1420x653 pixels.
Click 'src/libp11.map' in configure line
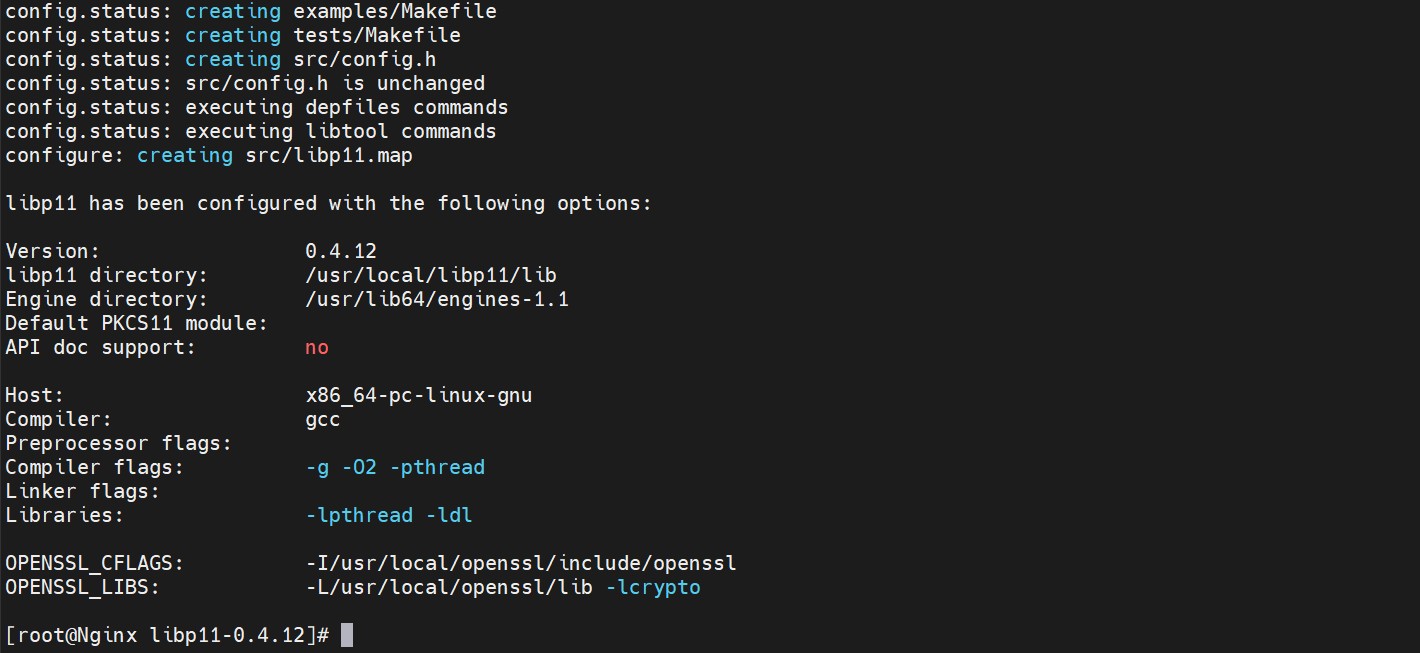[329, 155]
